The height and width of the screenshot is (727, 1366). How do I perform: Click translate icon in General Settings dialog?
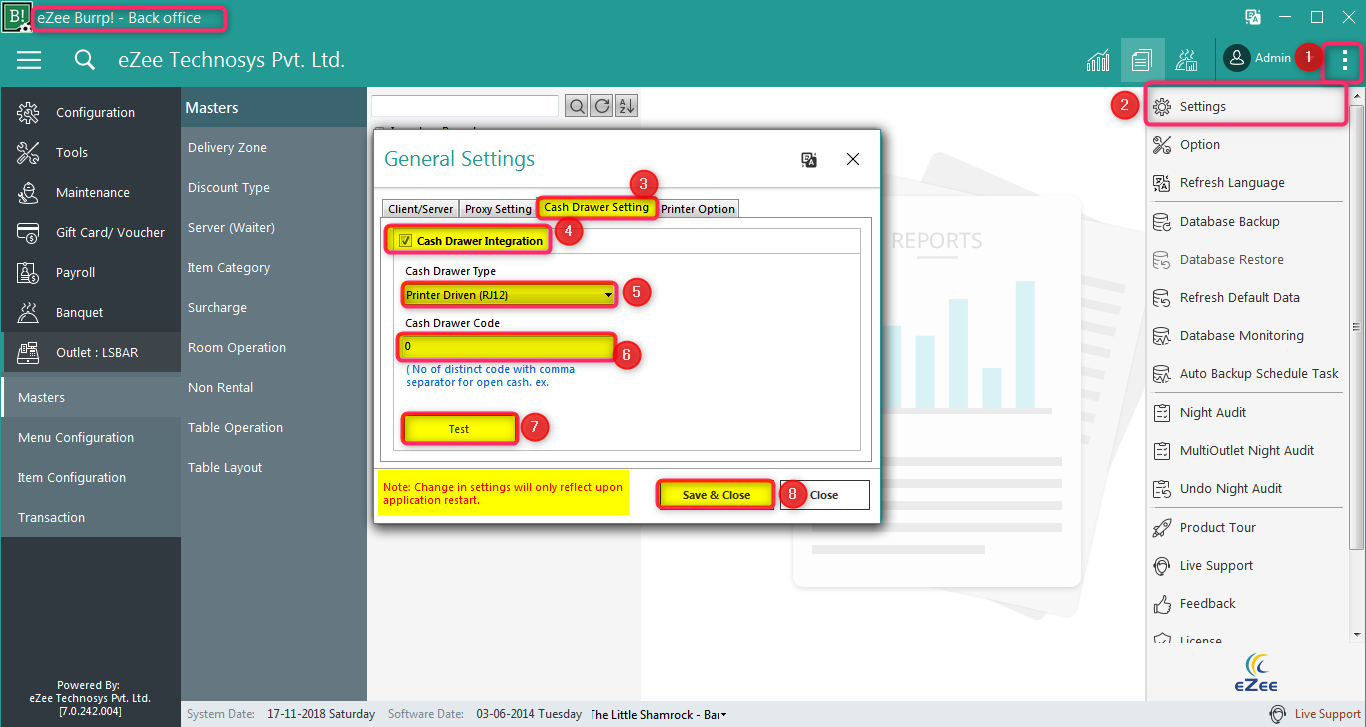[x=809, y=159]
